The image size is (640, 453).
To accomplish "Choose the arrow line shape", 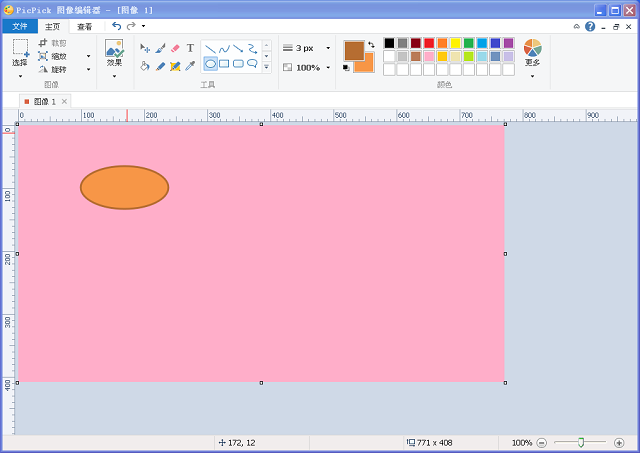I will (x=238, y=49).
